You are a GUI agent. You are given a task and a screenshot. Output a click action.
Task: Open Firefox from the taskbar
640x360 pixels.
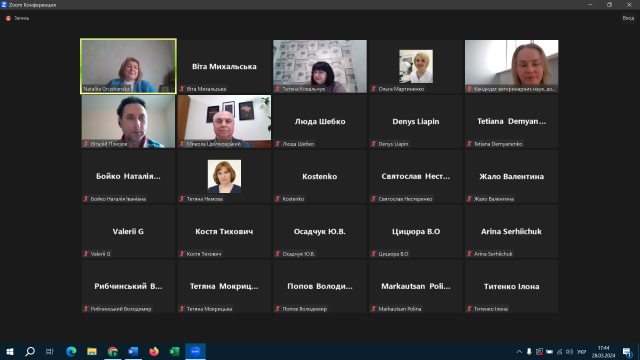(154, 351)
